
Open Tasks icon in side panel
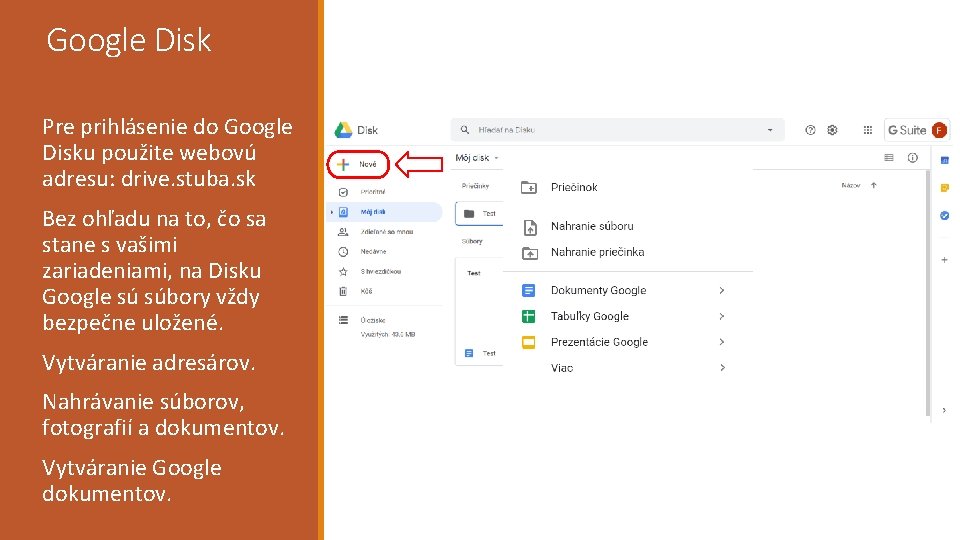945,216
